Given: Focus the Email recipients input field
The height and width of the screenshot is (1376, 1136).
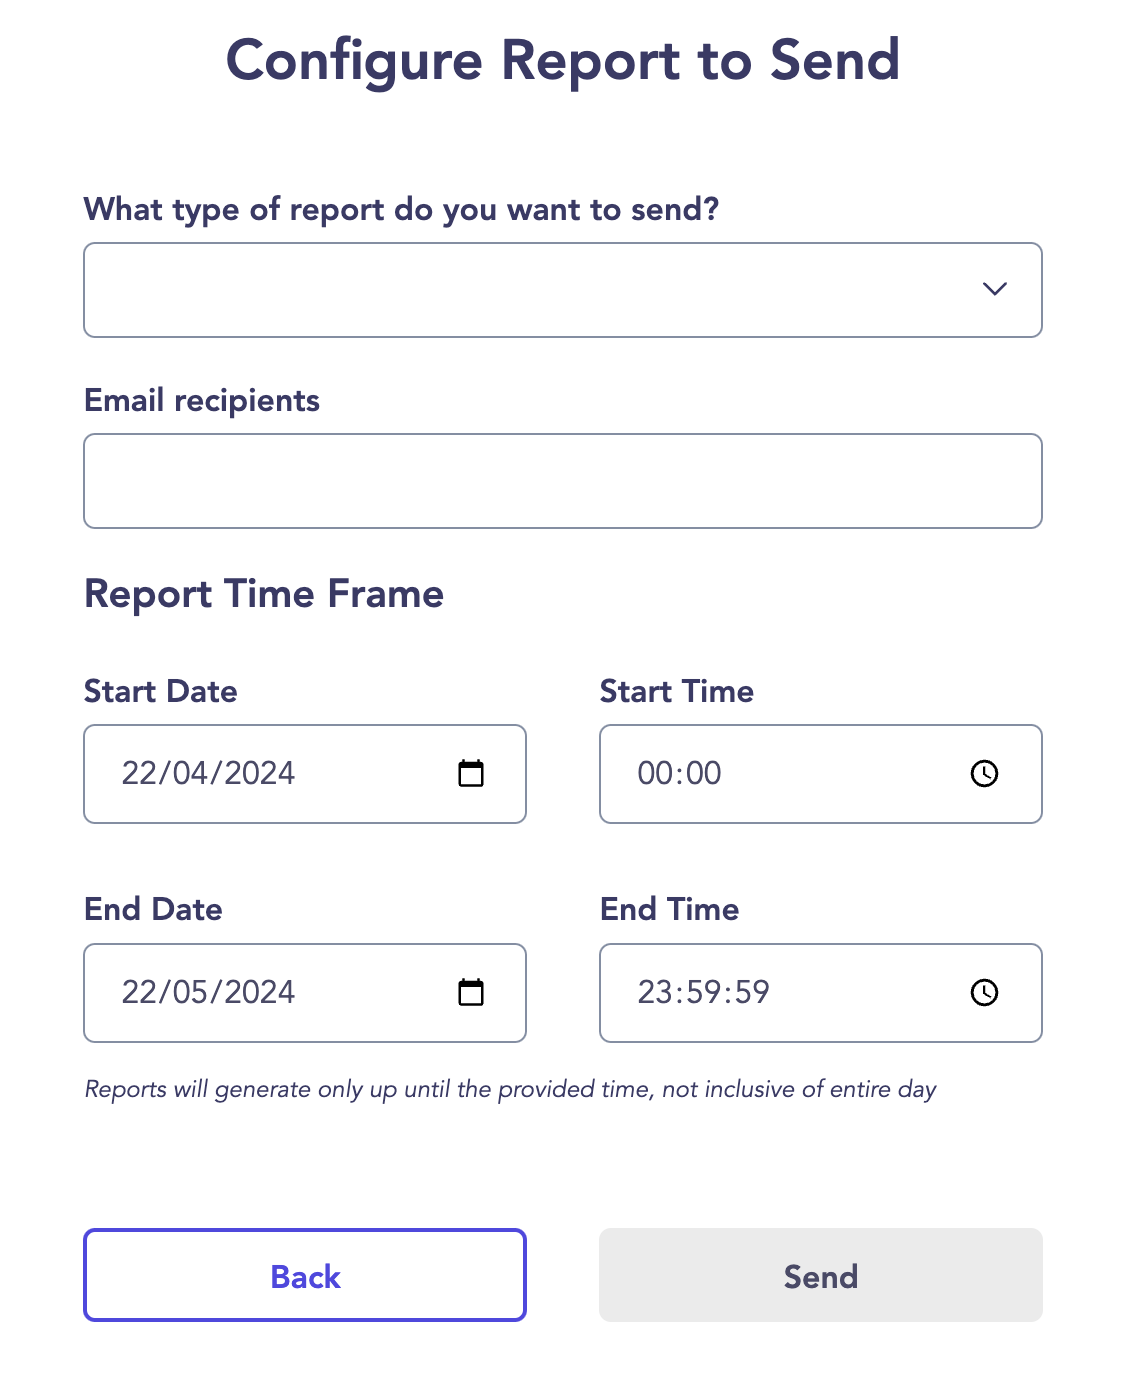Looking at the screenshot, I should pos(563,481).
